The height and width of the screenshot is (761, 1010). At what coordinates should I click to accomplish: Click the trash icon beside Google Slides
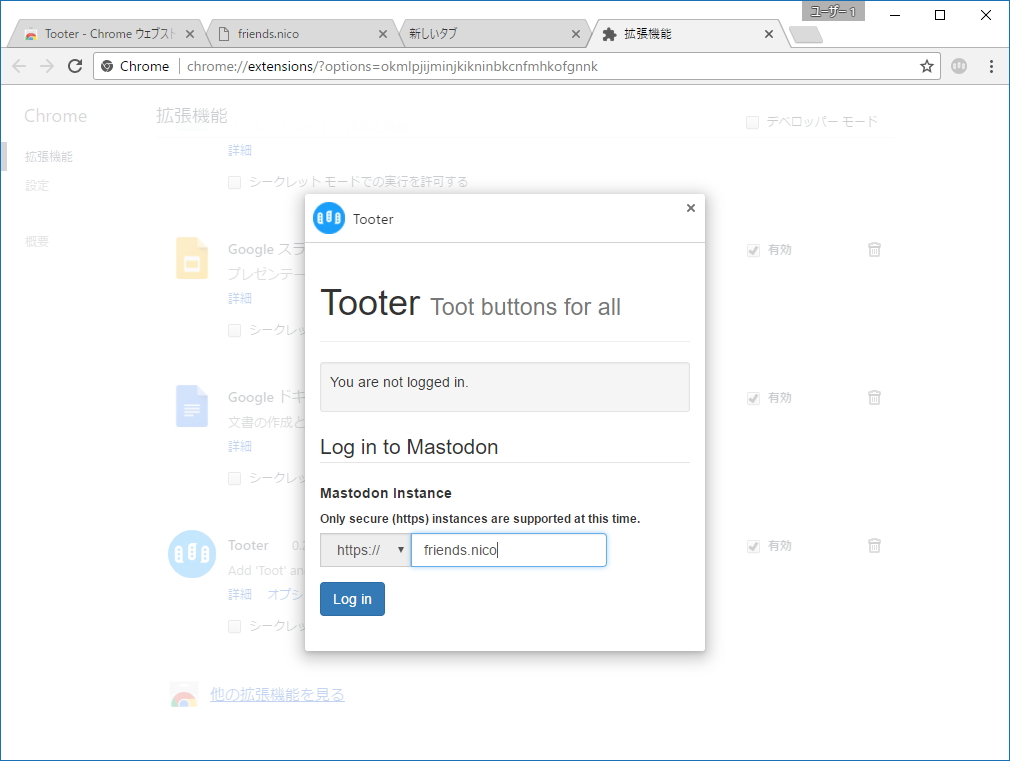pyautogui.click(x=874, y=250)
